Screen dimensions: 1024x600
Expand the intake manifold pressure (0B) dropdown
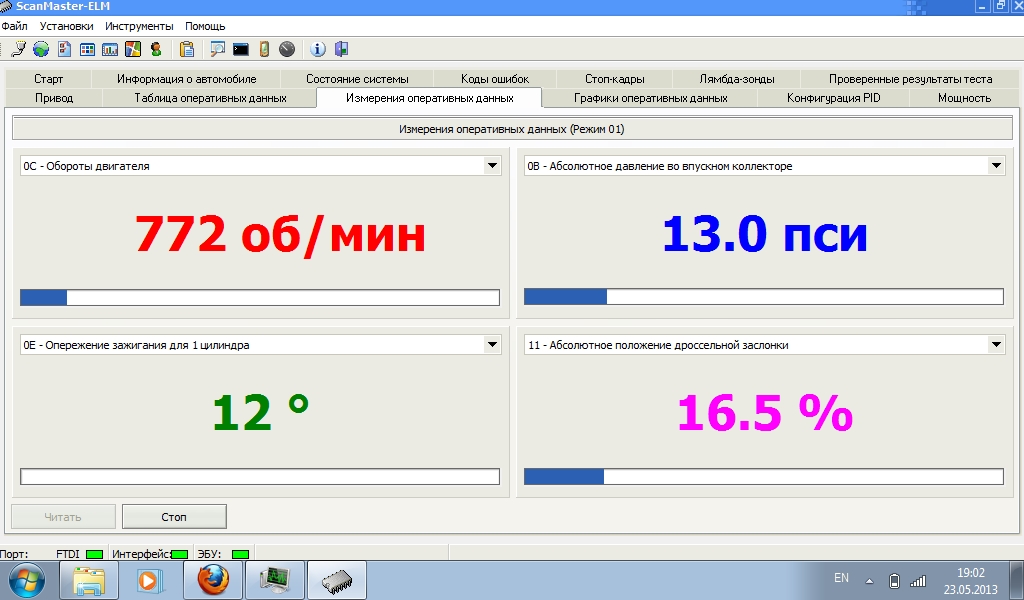(x=996, y=166)
